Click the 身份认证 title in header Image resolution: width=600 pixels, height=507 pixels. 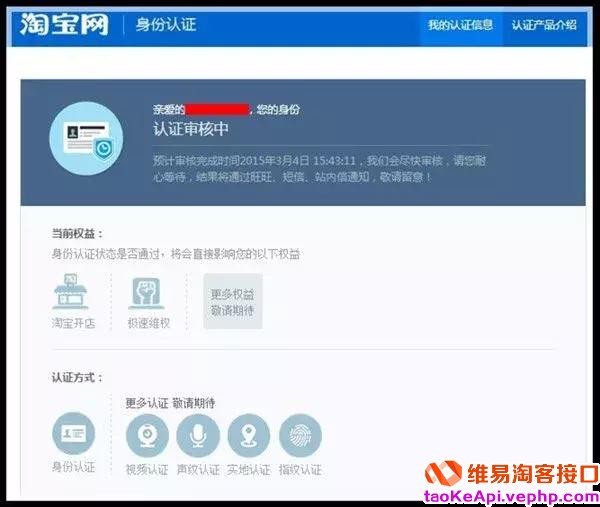click(x=166, y=25)
